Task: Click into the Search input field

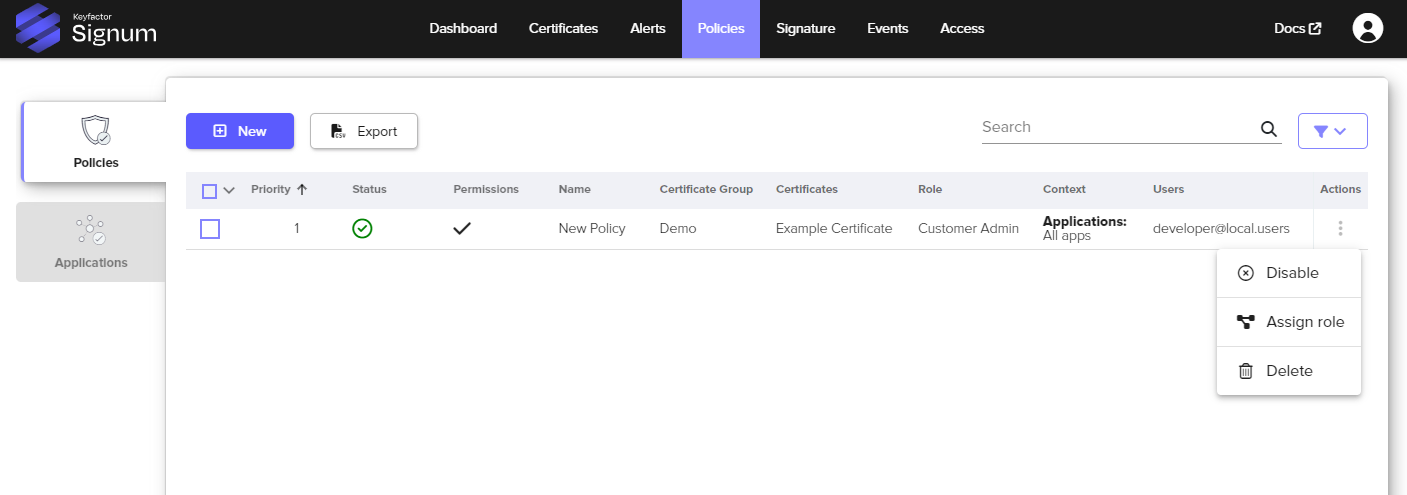Action: [x=1117, y=127]
